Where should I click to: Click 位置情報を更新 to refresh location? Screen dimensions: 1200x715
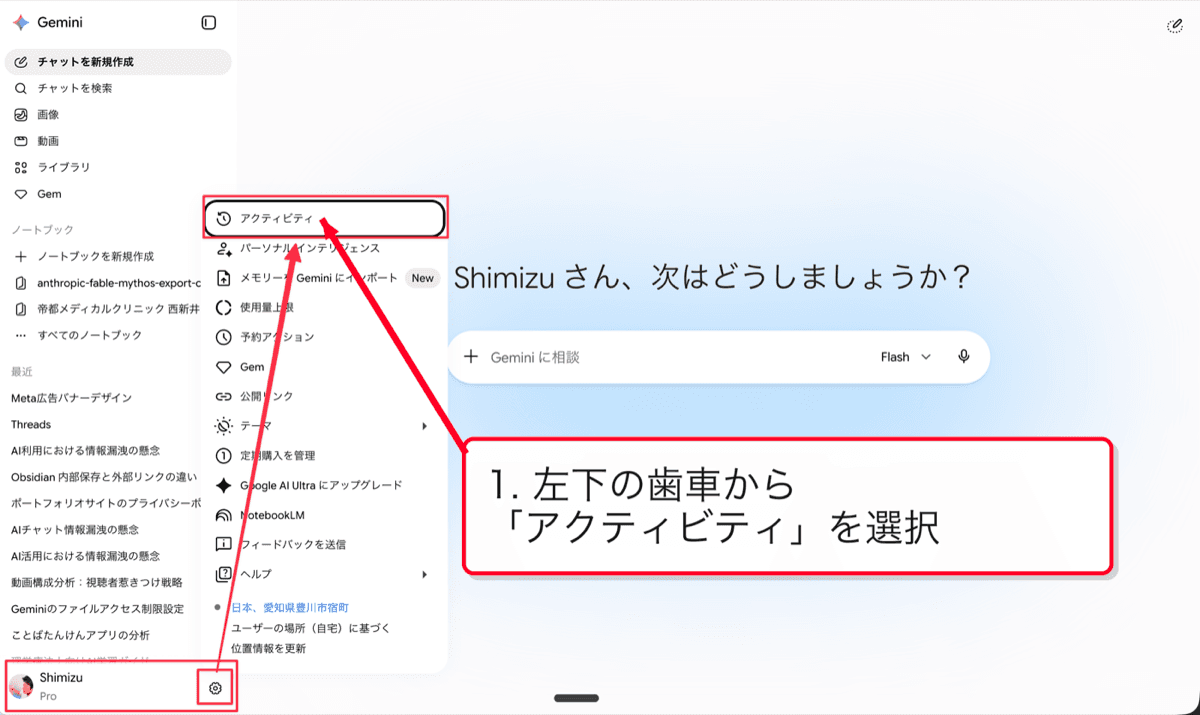point(269,648)
